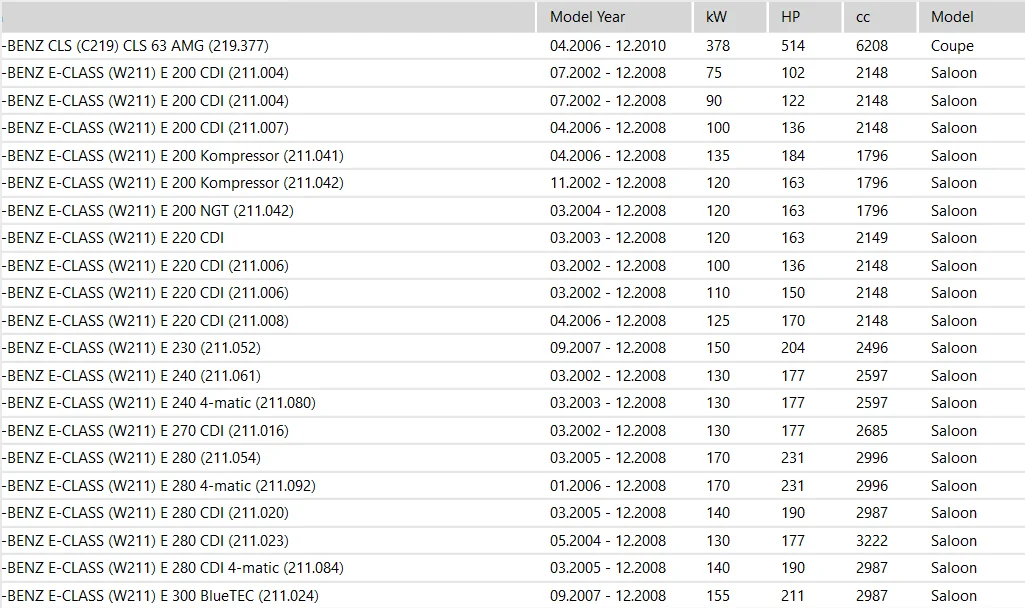Select the E 230 (211.052) row
The width and height of the screenshot is (1025, 608).
click(x=512, y=348)
